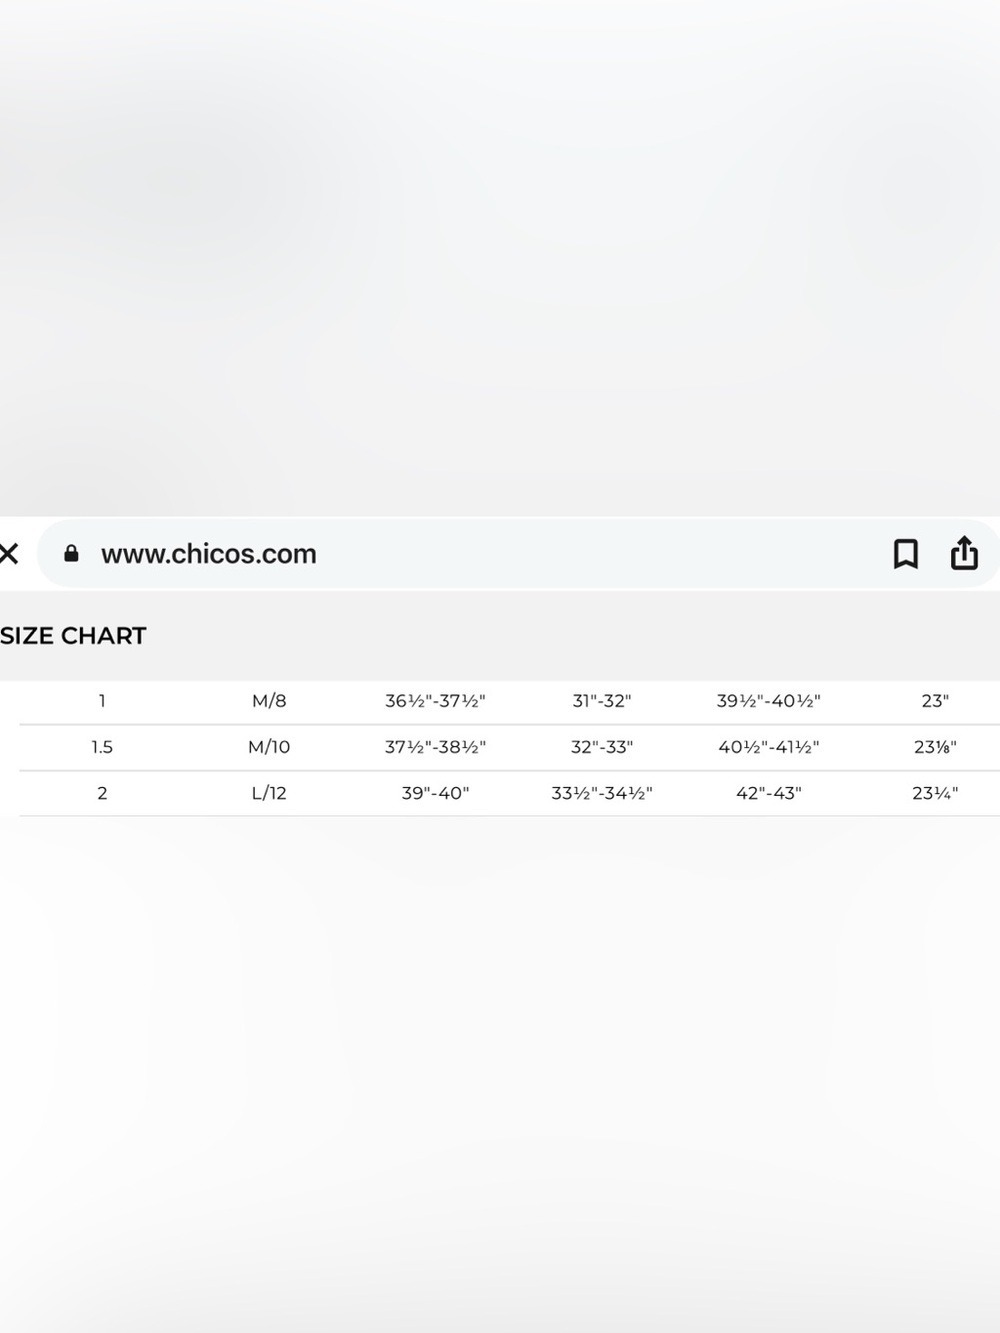Select the 40½"-41½" measurement cell
Viewport: 1000px width, 1333px height.
[x=768, y=747]
